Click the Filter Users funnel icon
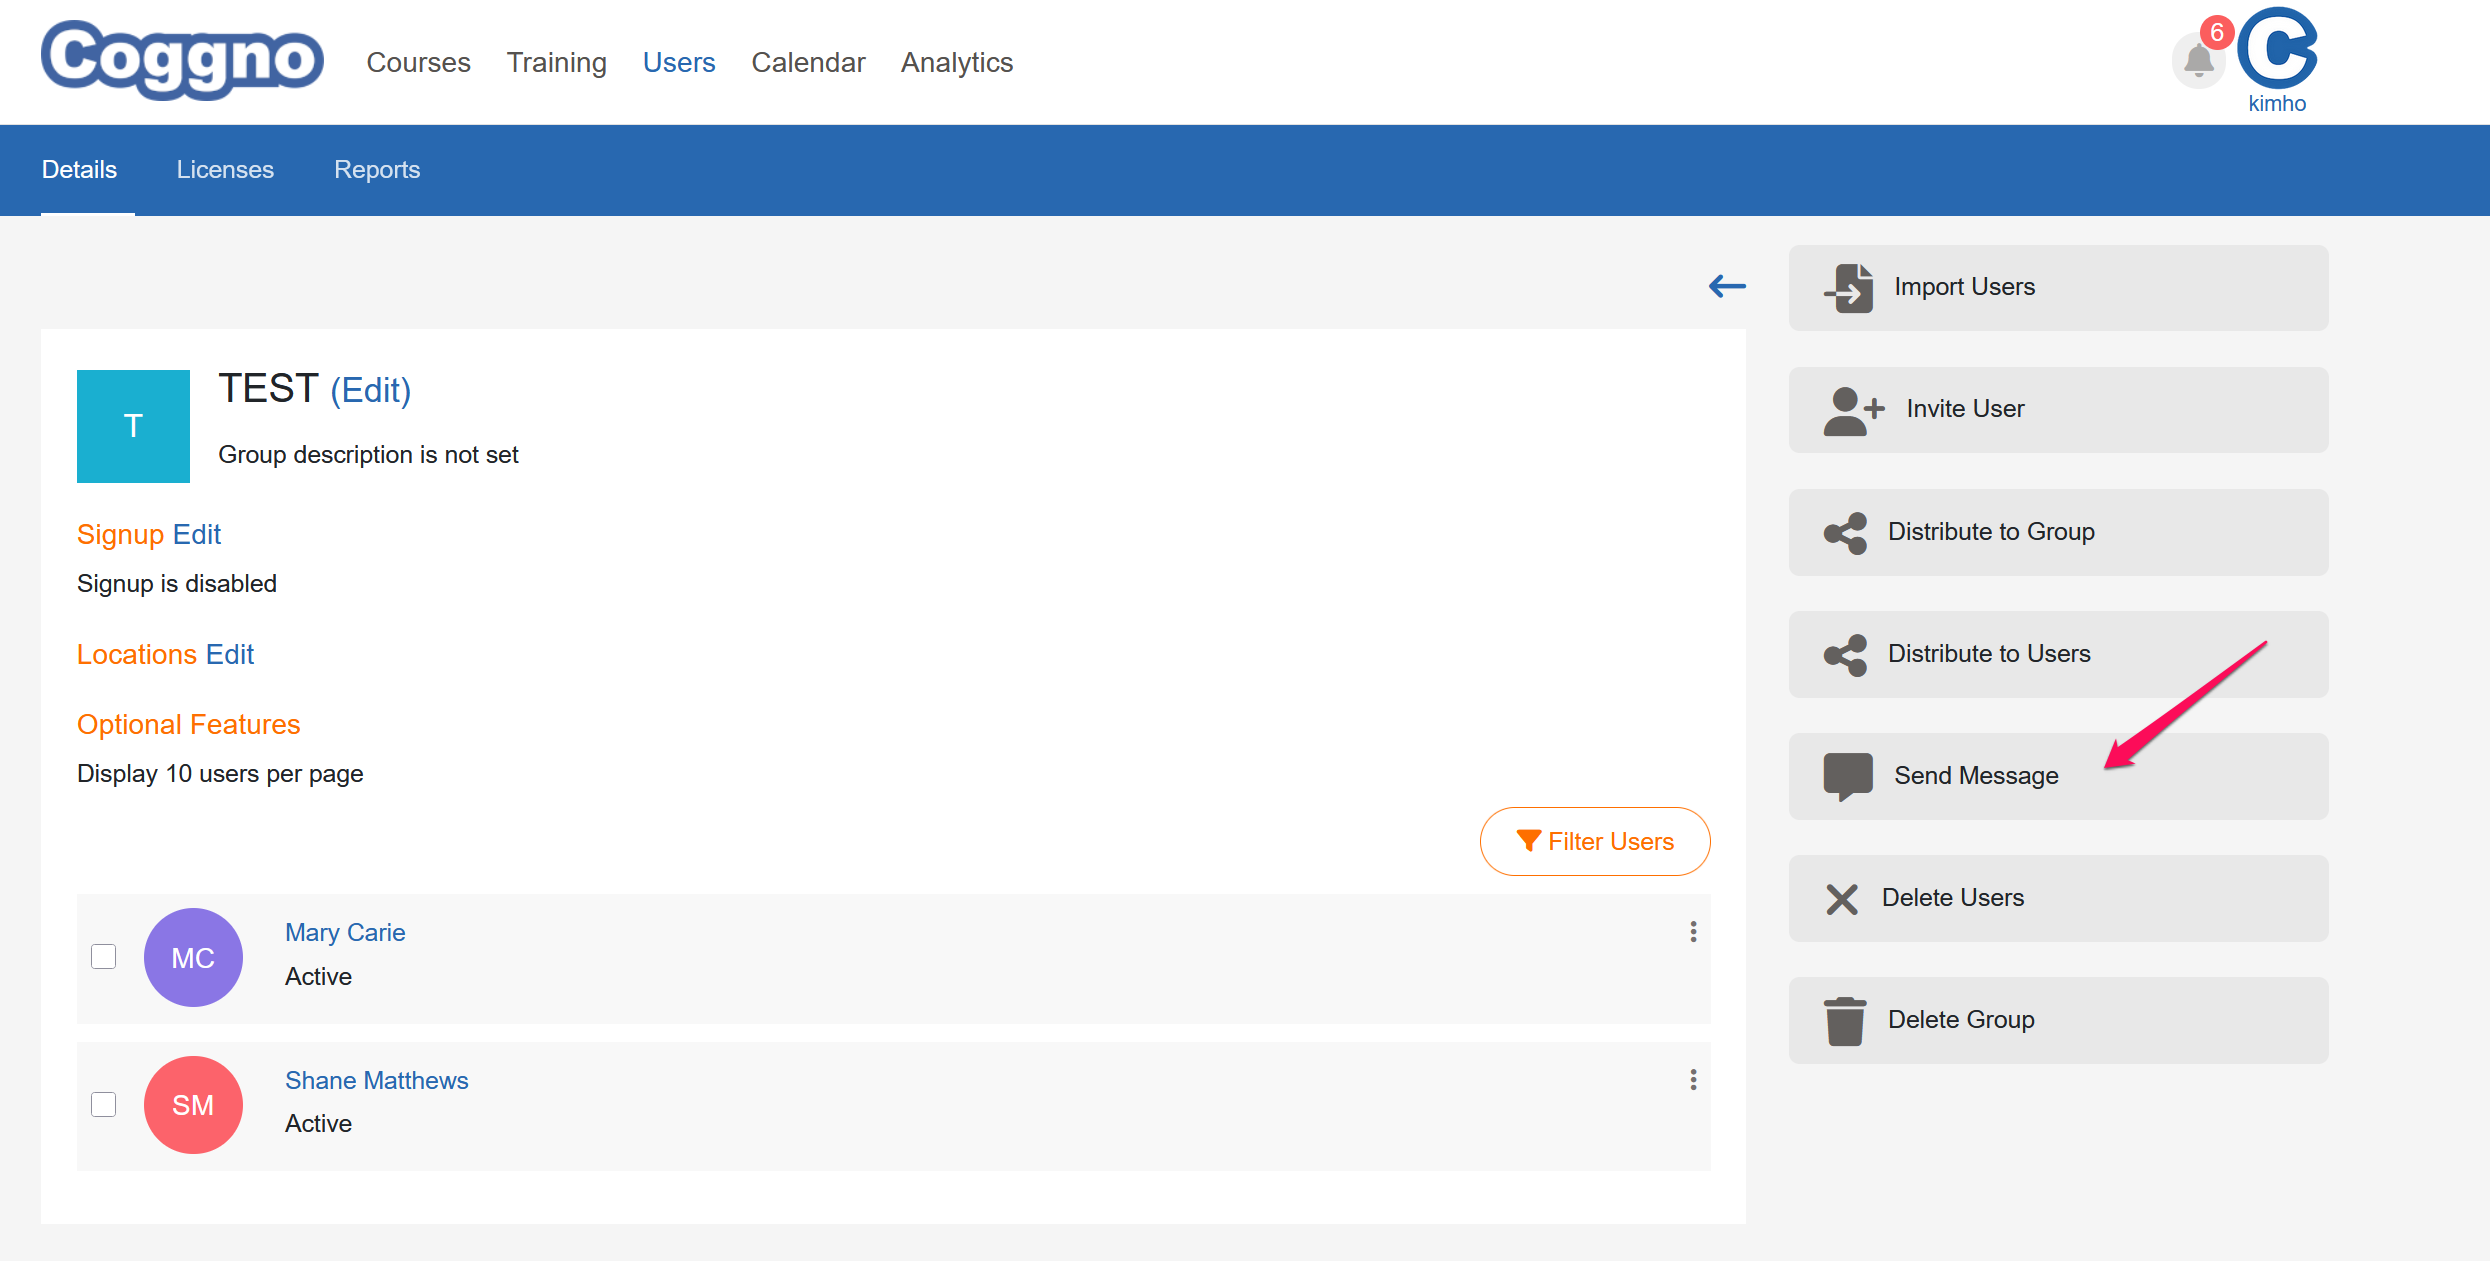The width and height of the screenshot is (2490, 1261). point(1528,841)
